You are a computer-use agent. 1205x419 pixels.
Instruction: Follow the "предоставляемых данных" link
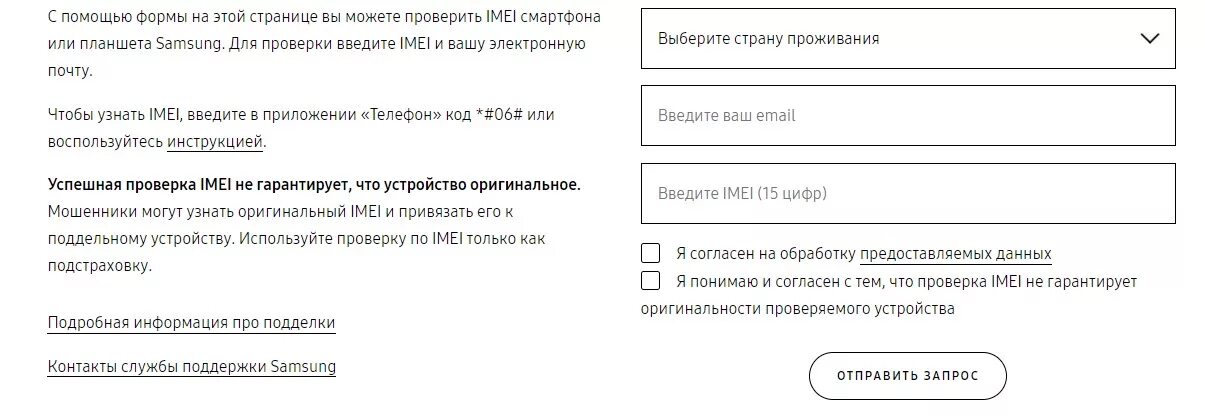pyautogui.click(x=955, y=254)
